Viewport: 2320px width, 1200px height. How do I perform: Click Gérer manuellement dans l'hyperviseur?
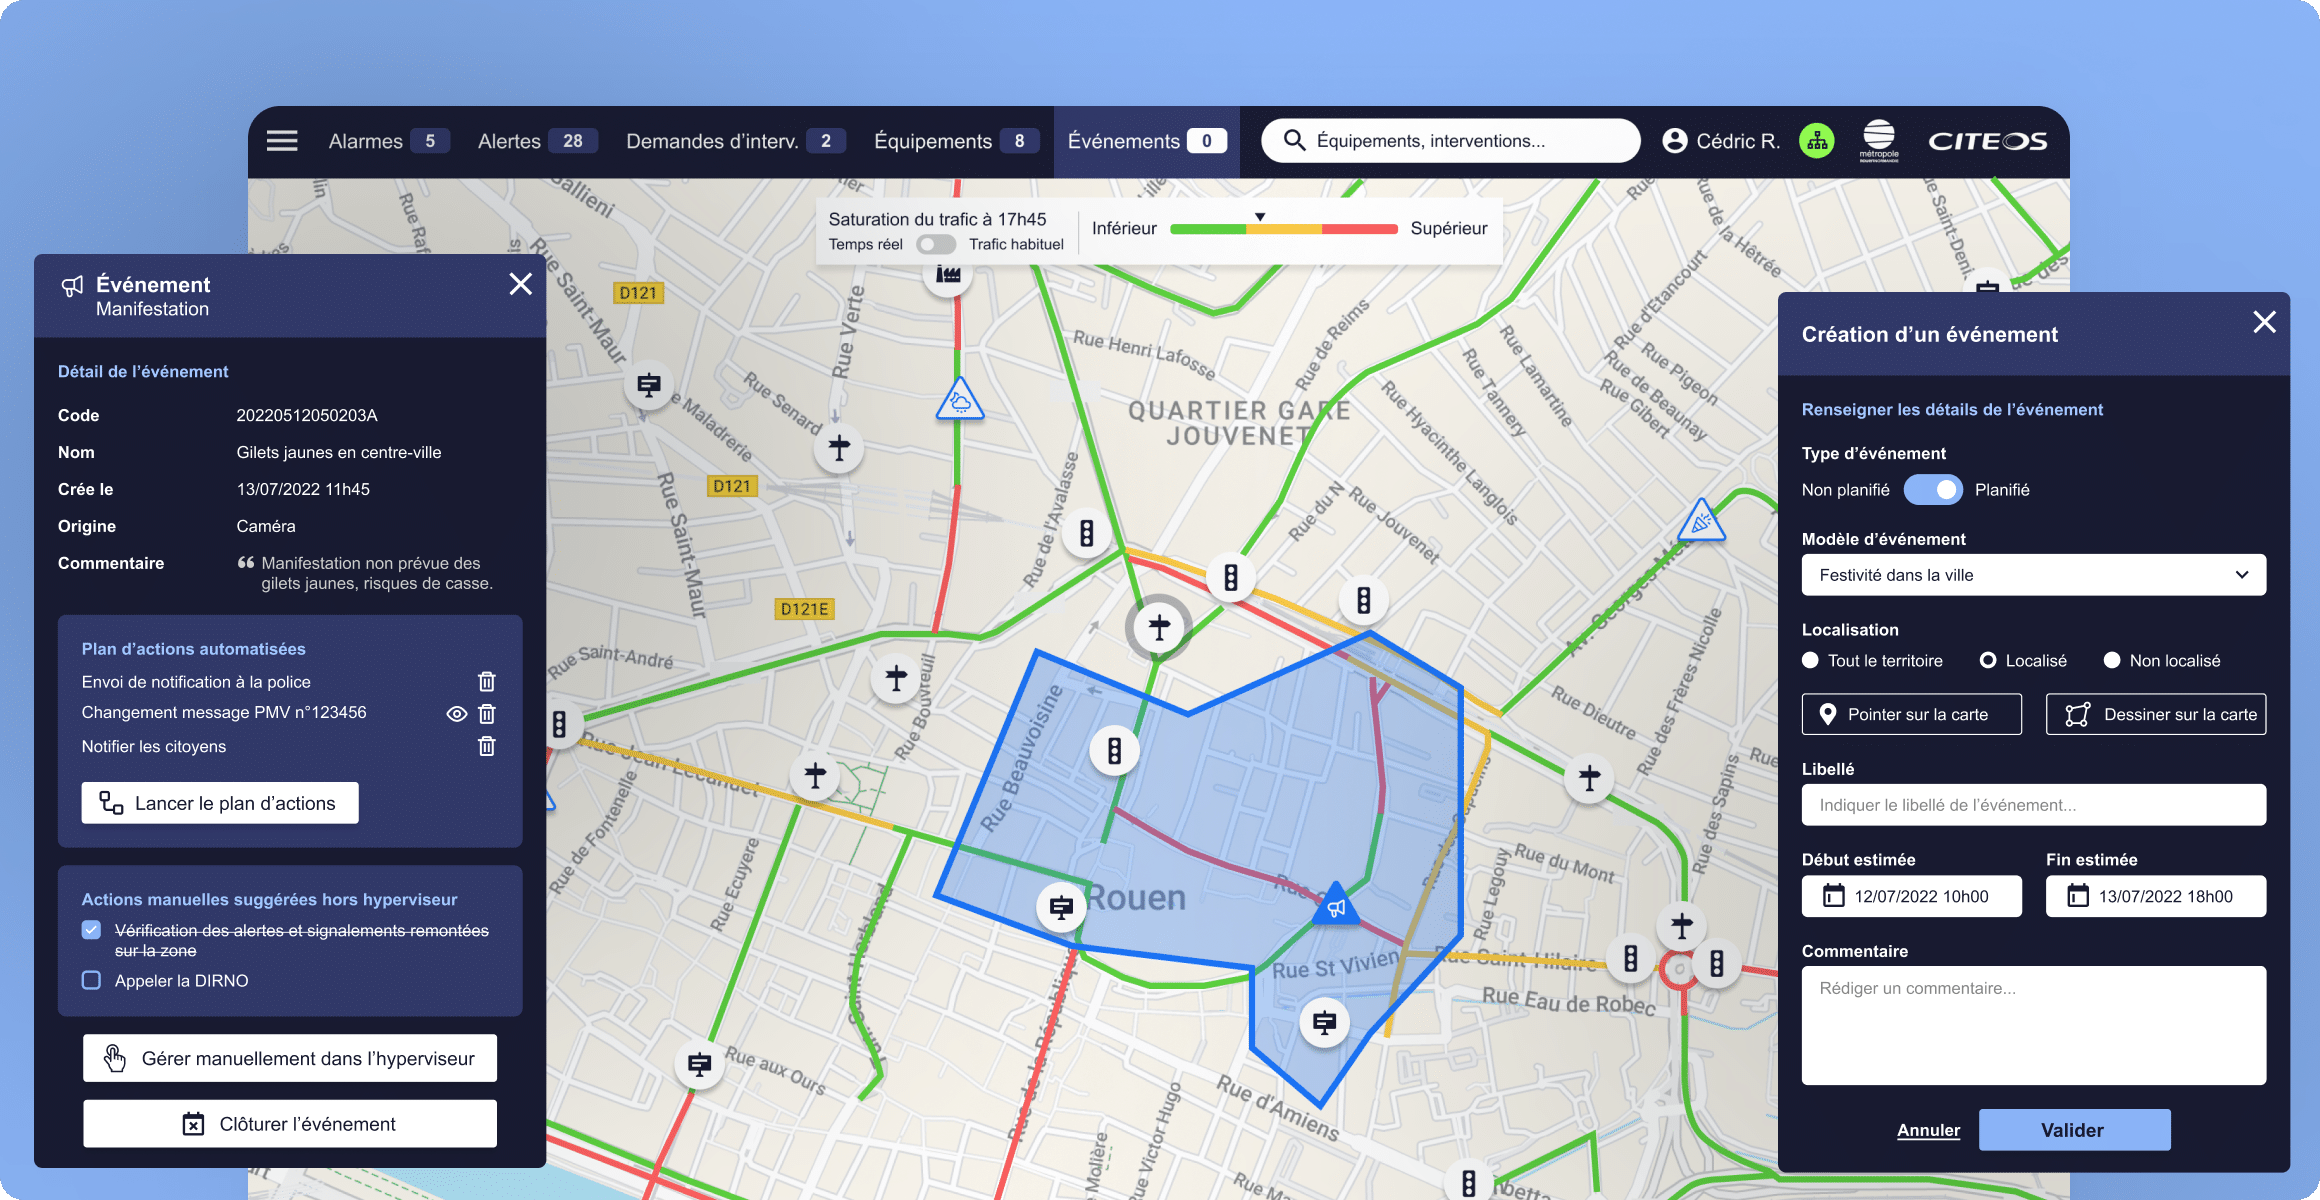click(x=290, y=1058)
